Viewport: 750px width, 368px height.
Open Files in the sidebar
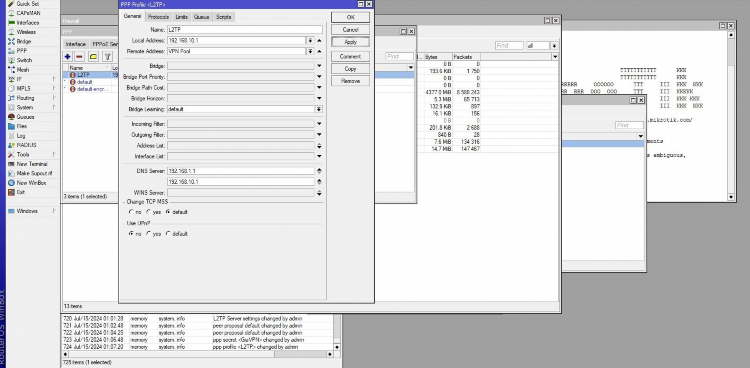point(22,126)
